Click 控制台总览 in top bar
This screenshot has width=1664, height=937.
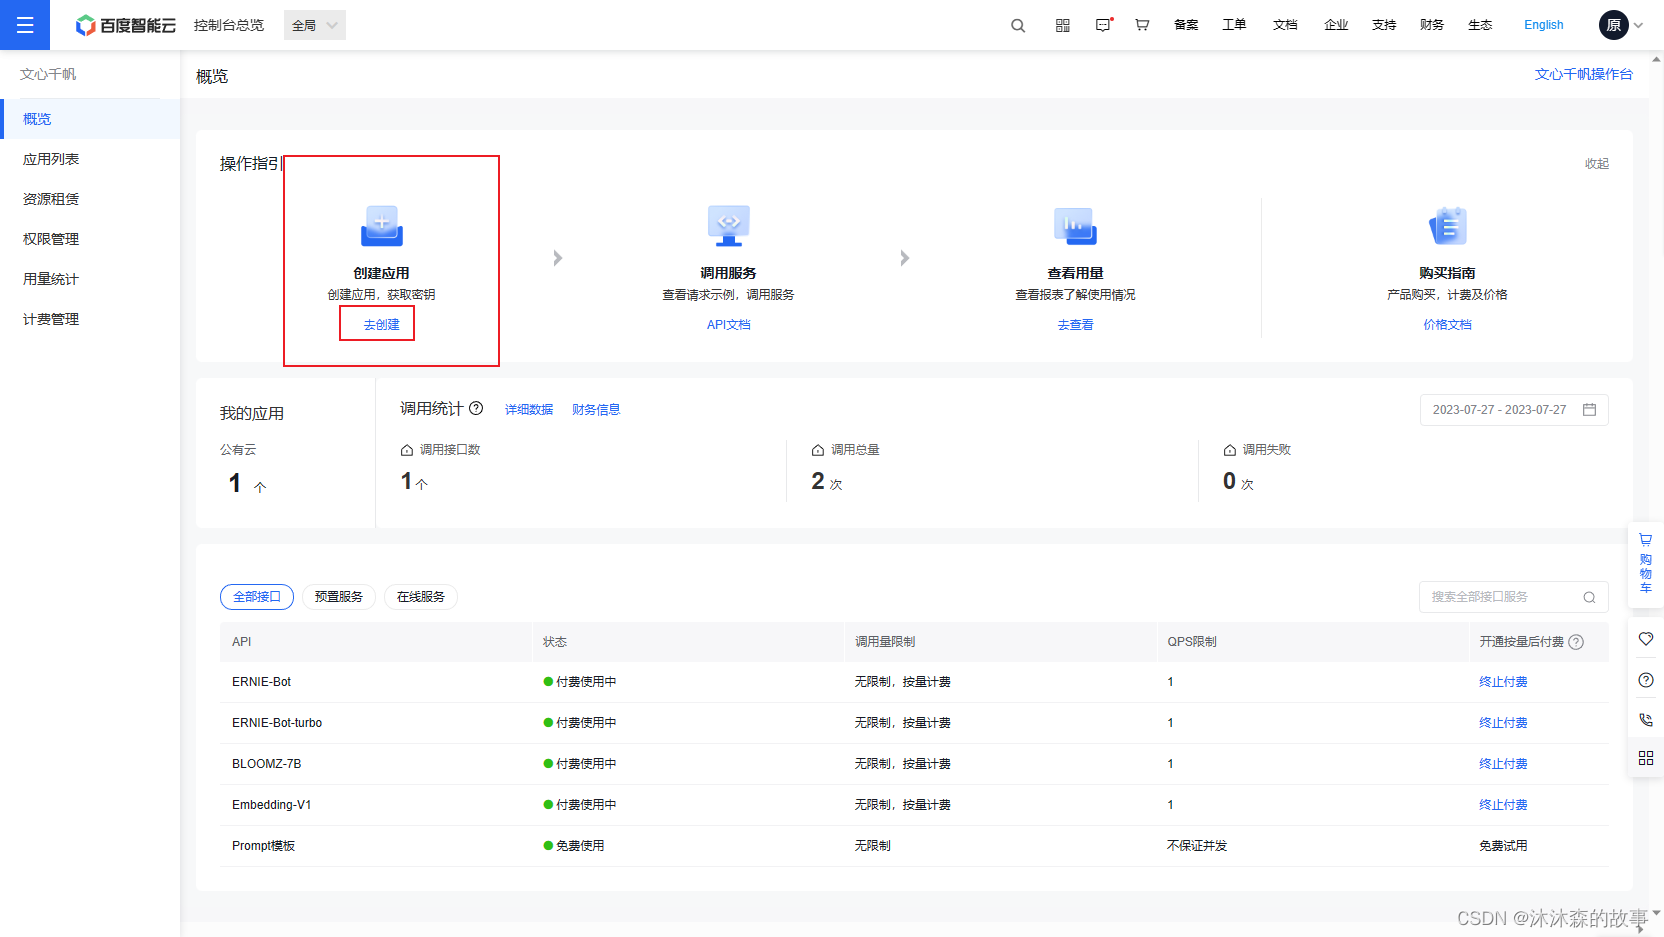pos(229,25)
